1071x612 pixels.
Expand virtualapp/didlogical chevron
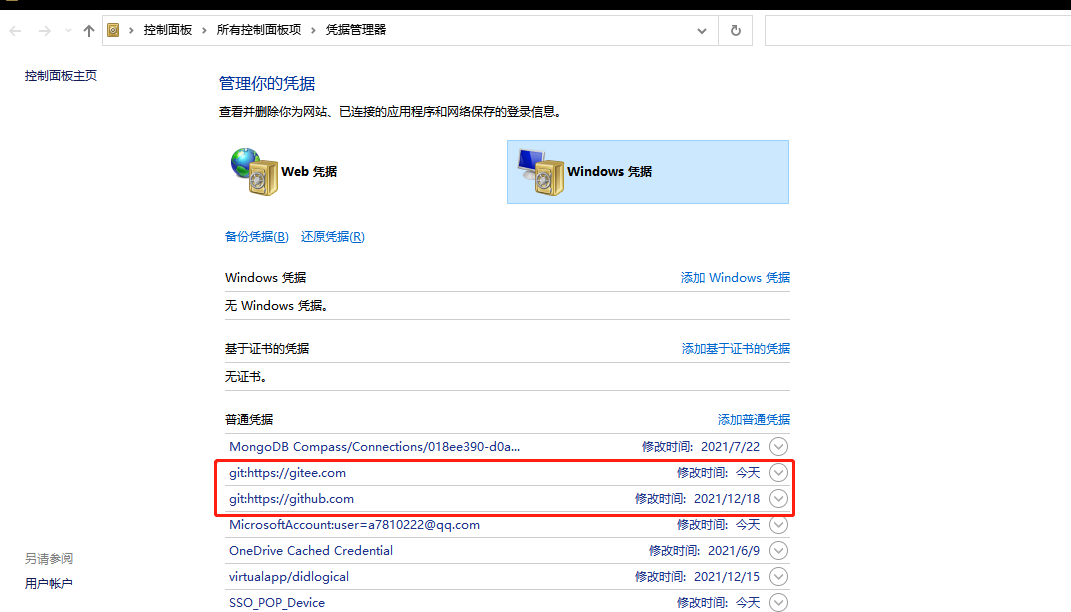pyautogui.click(x=778, y=576)
